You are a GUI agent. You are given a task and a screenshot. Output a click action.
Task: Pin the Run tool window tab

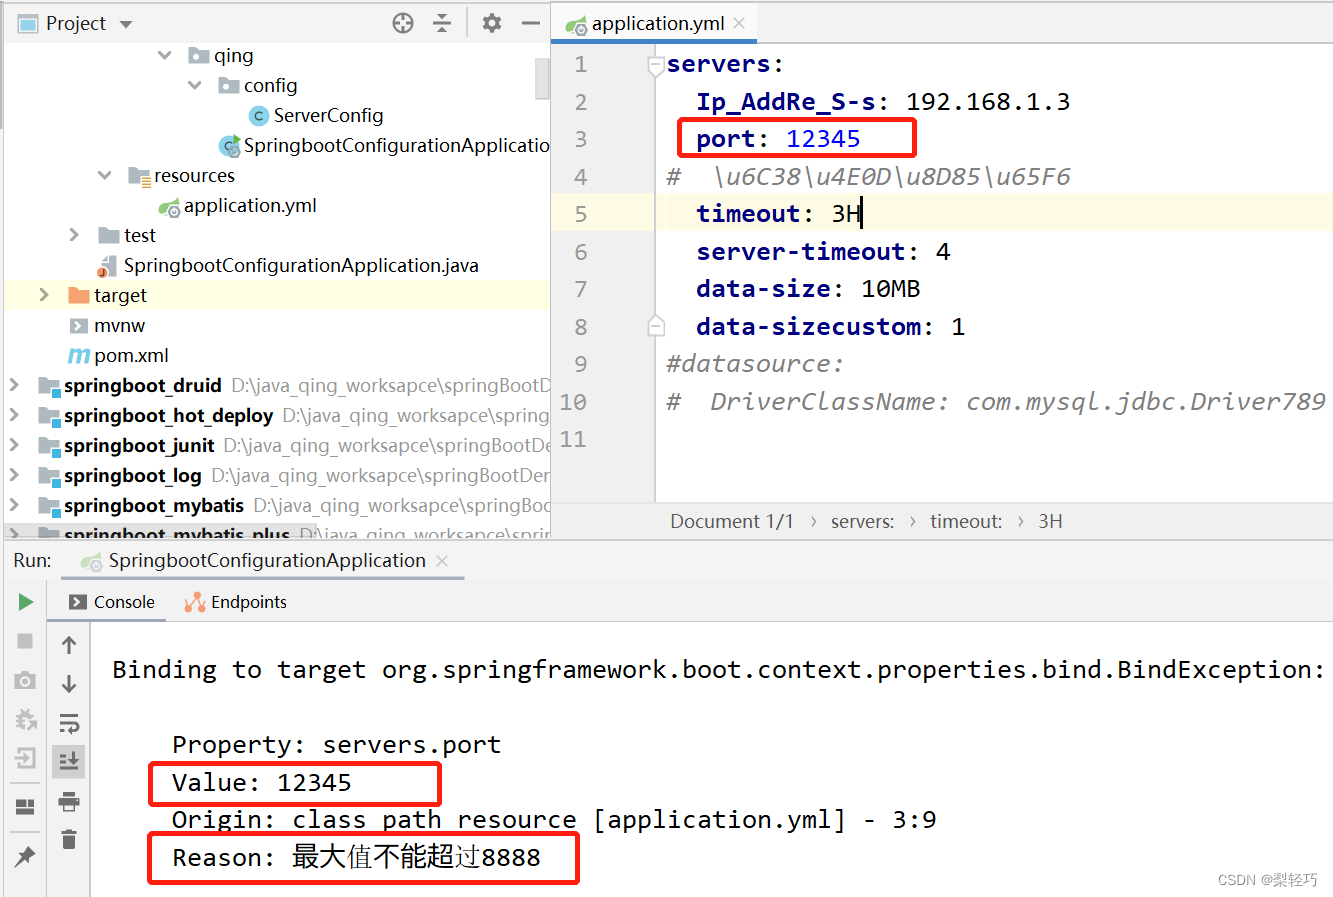[27, 853]
